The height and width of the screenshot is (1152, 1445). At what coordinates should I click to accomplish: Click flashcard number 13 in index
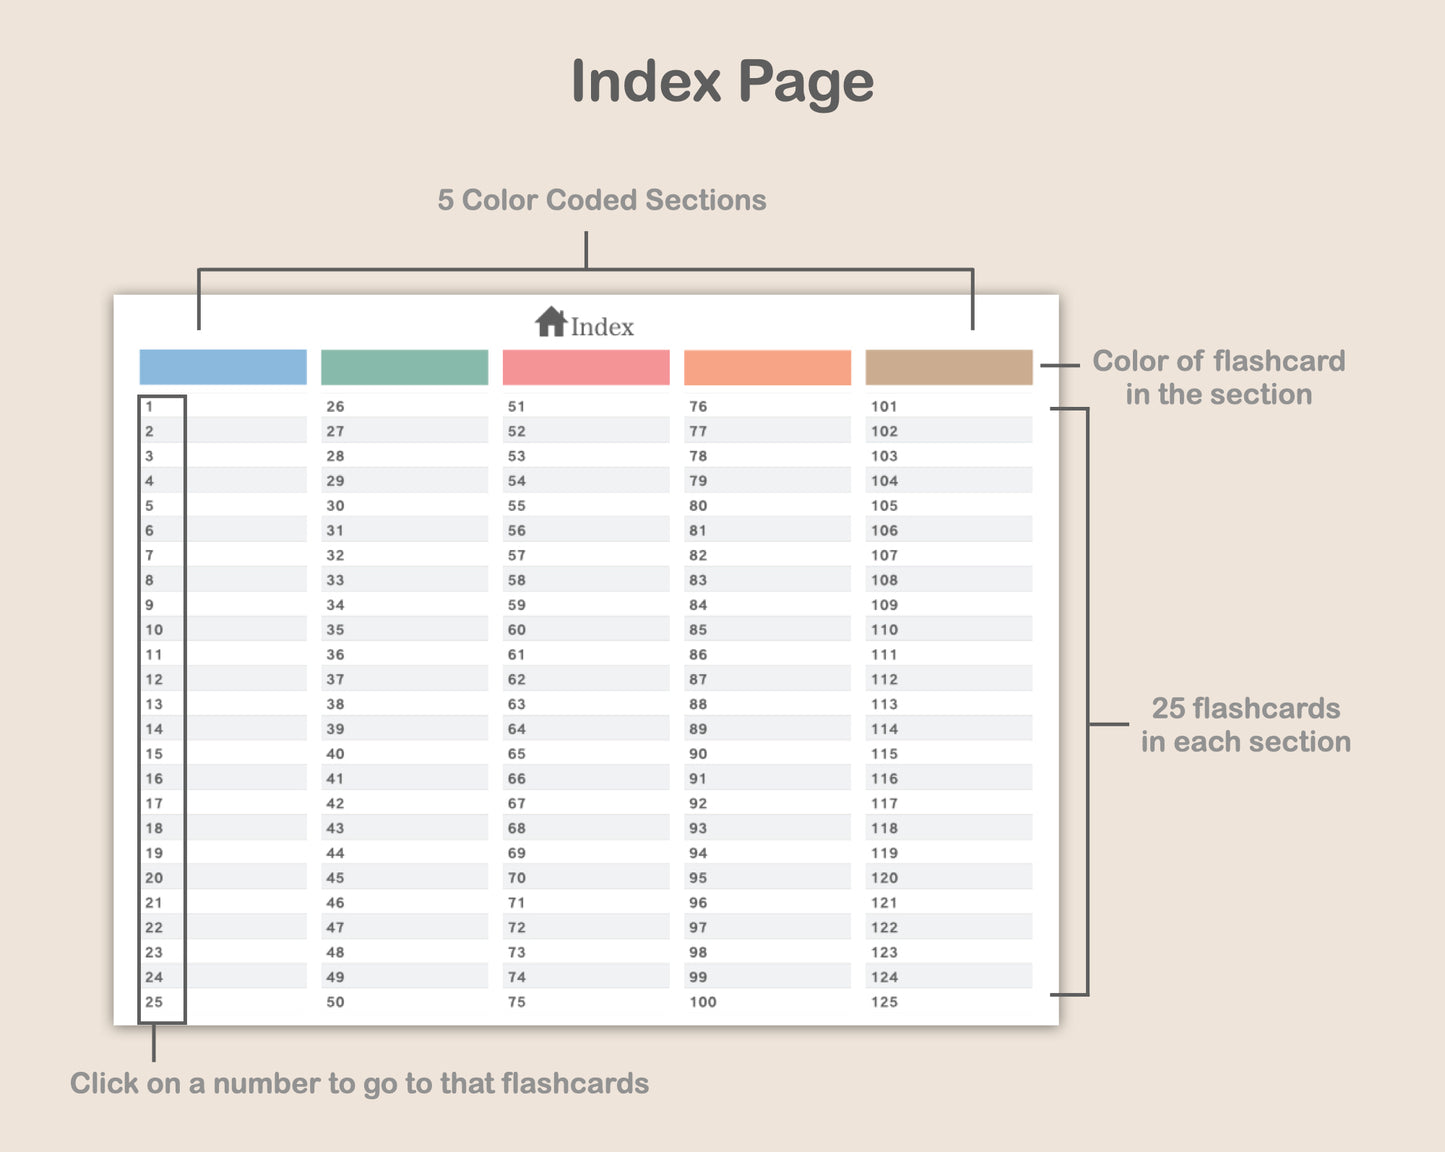click(x=154, y=704)
